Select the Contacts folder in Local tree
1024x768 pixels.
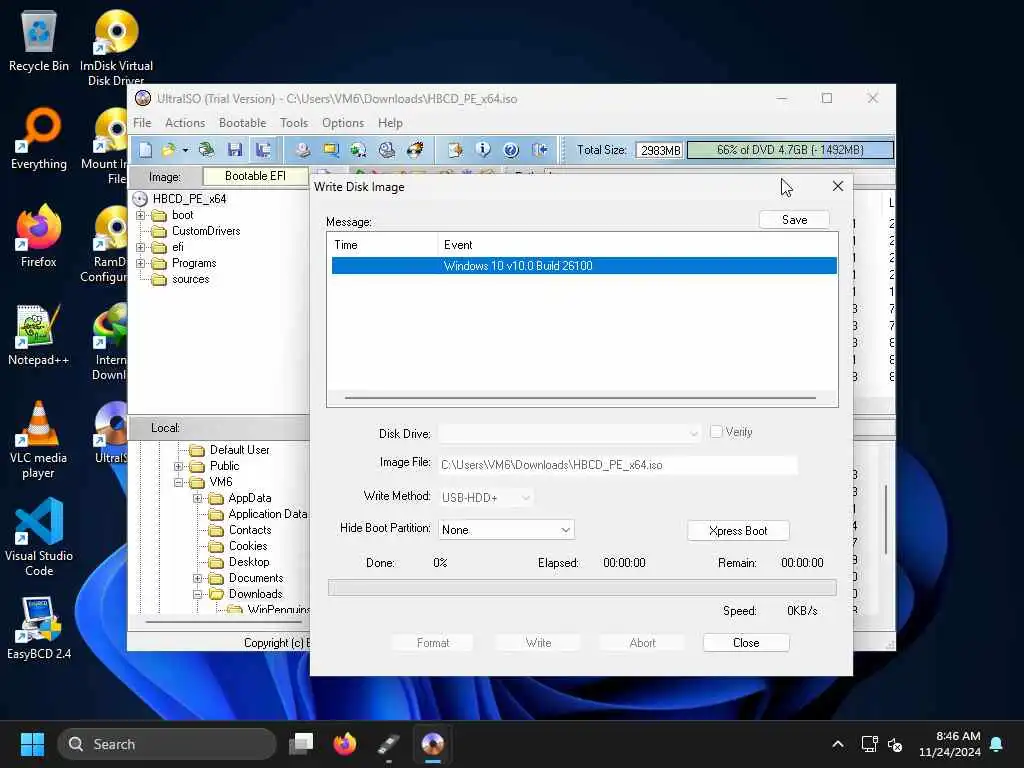click(x=249, y=530)
